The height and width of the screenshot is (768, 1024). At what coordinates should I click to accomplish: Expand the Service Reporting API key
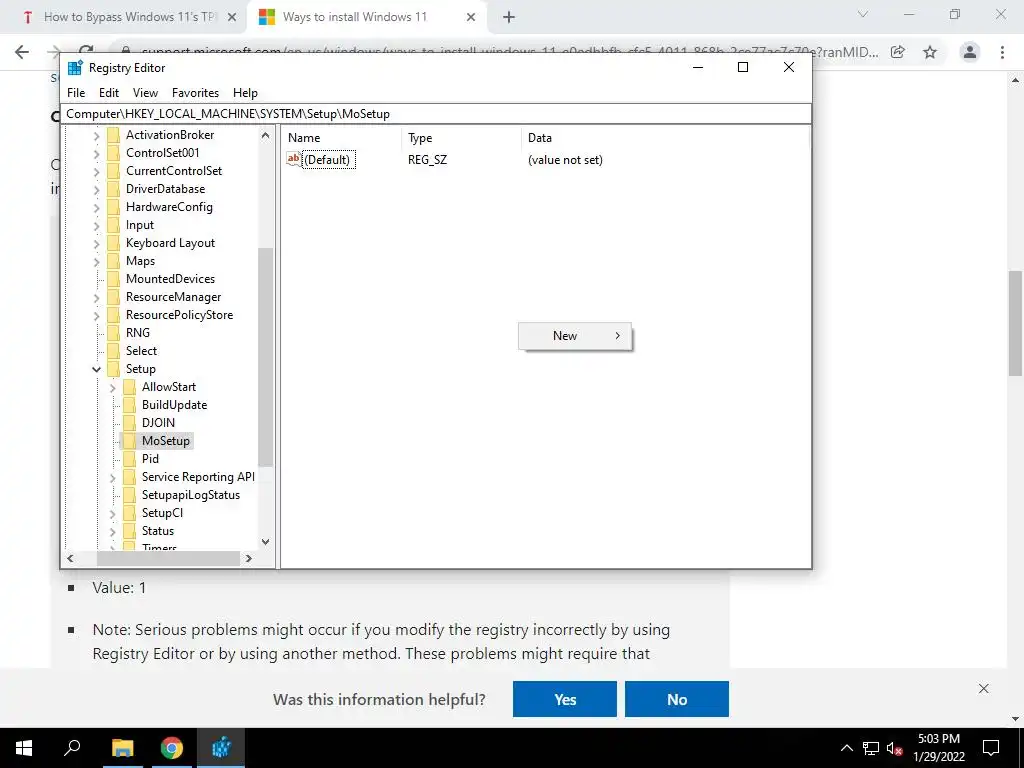(x=112, y=477)
